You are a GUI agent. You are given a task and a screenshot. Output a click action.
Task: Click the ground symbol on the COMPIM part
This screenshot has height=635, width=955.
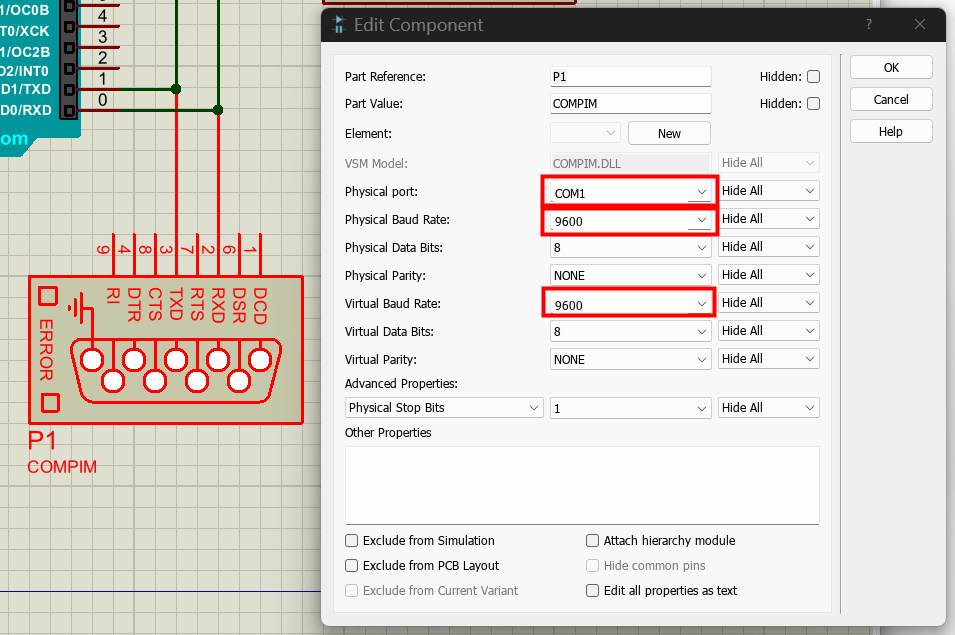coord(77,307)
